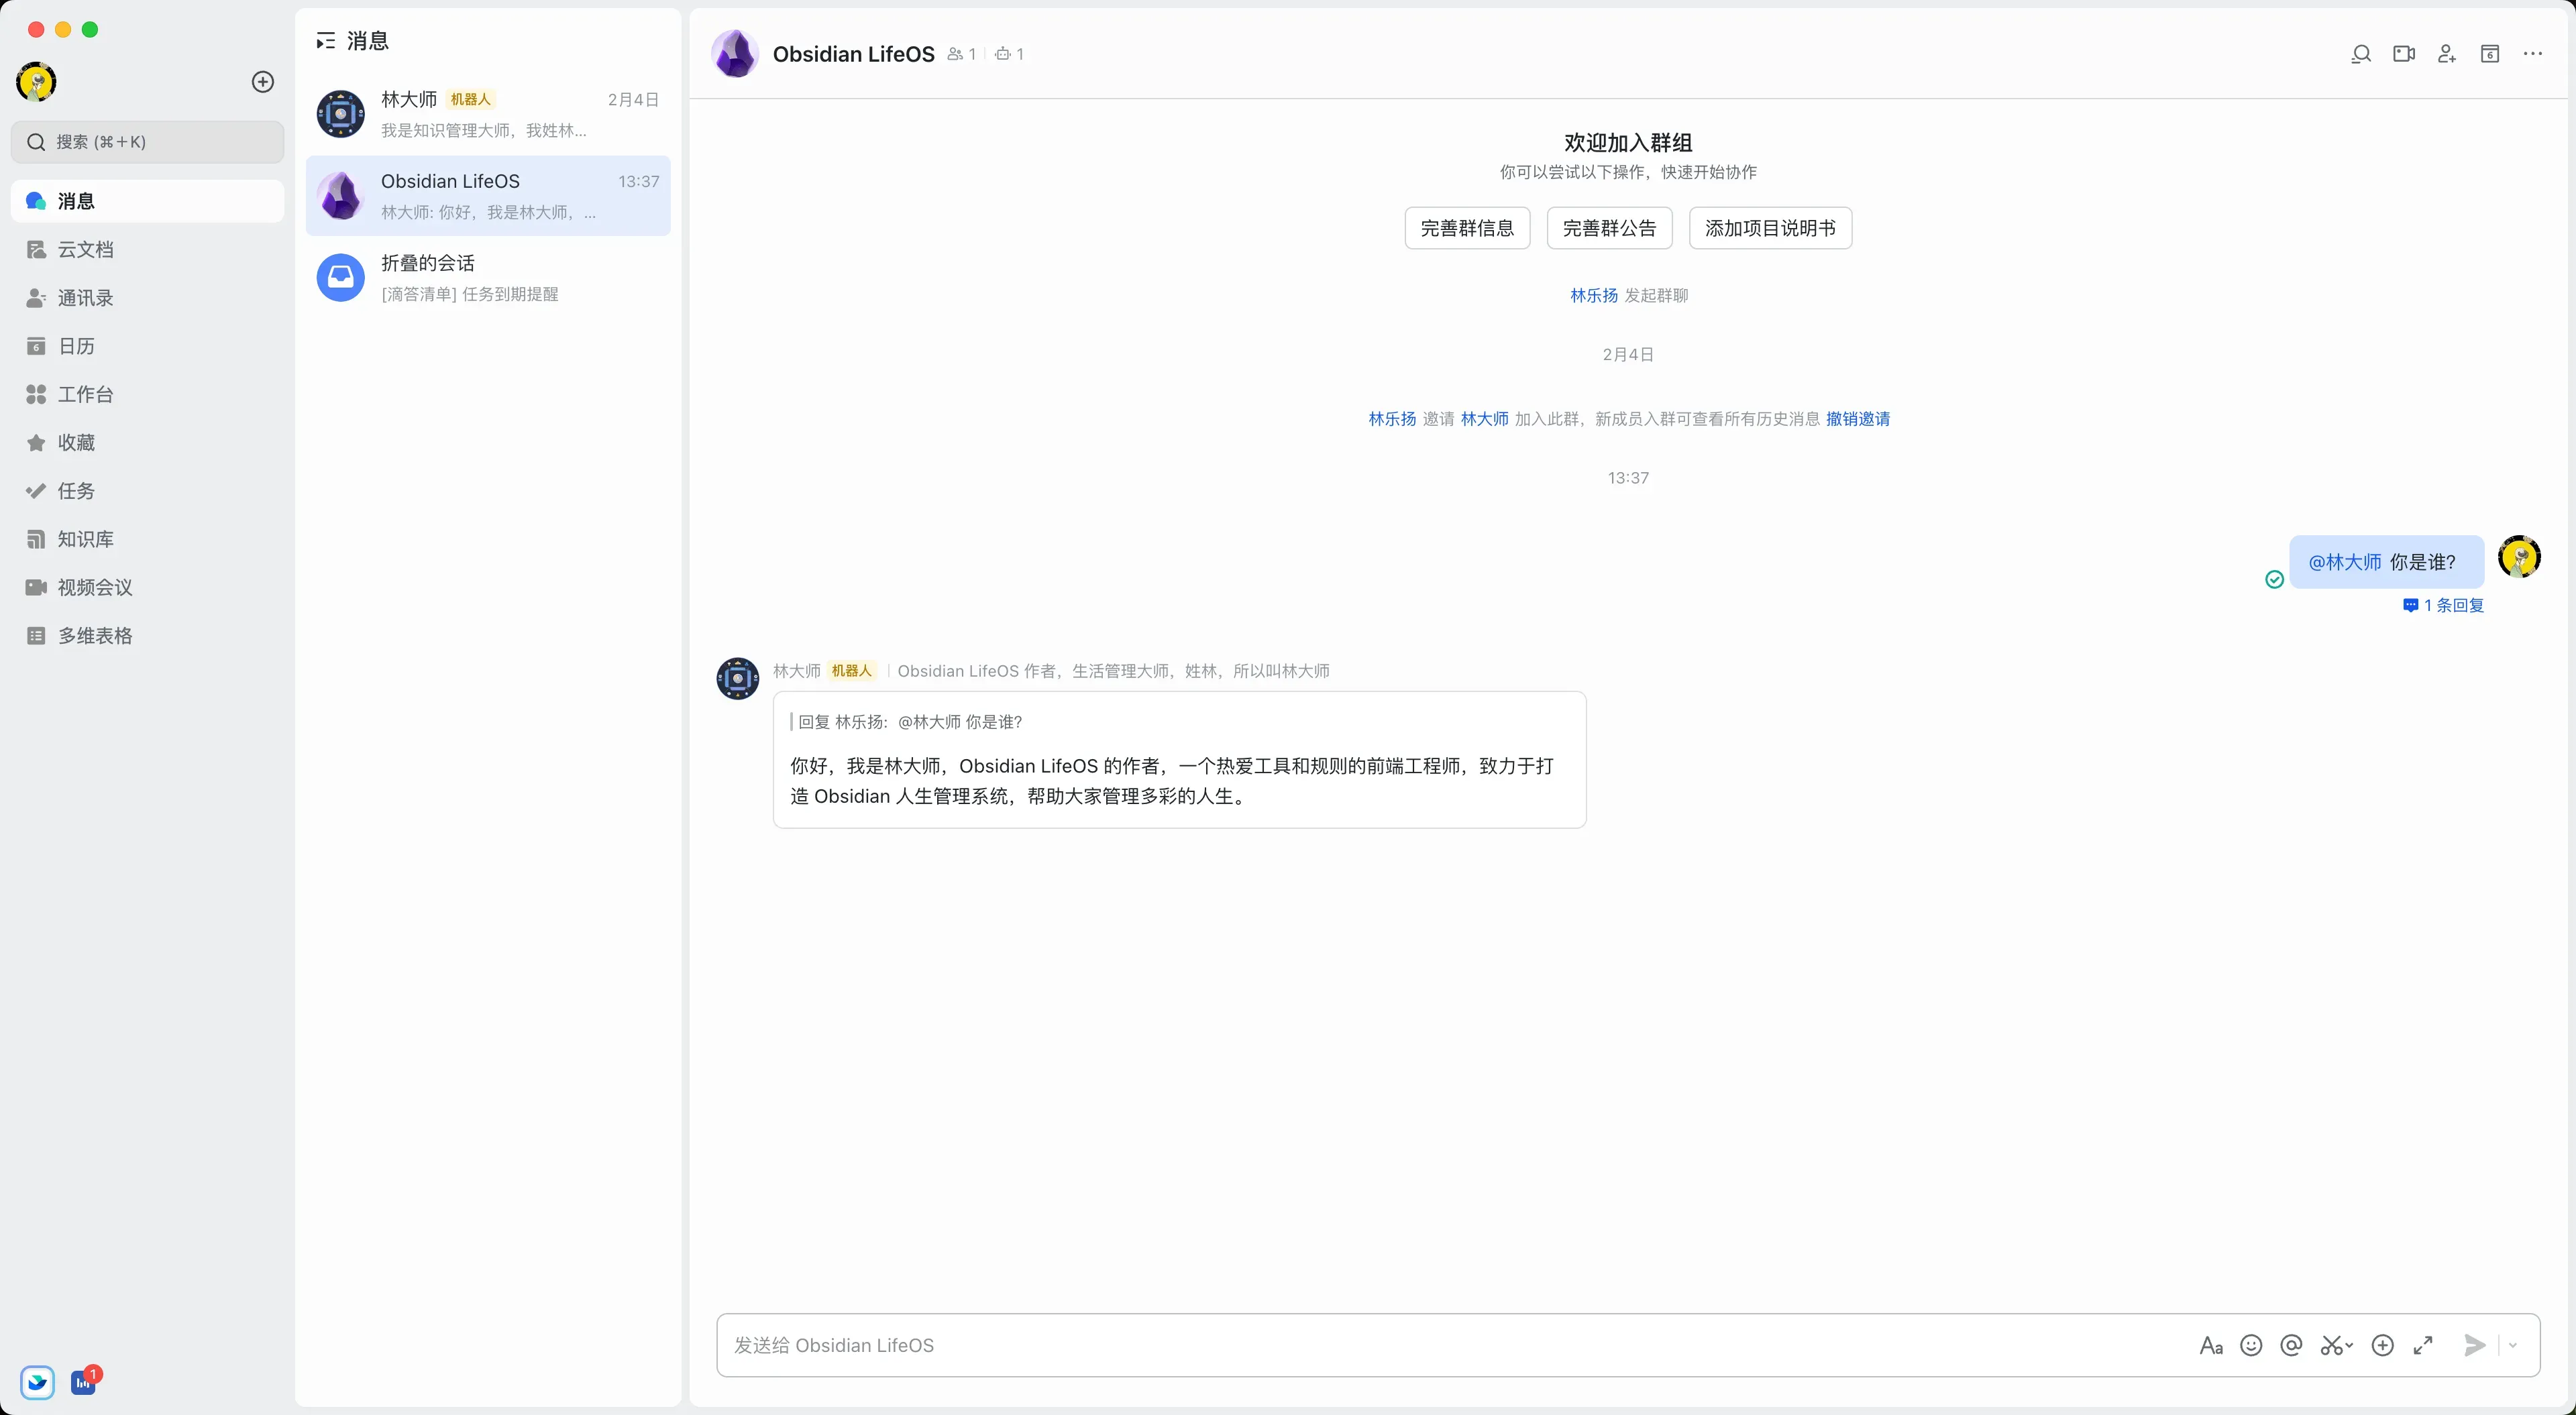
Task: Focus the 发送给 Obsidian LifeOS message box
Action: (x=1455, y=1345)
